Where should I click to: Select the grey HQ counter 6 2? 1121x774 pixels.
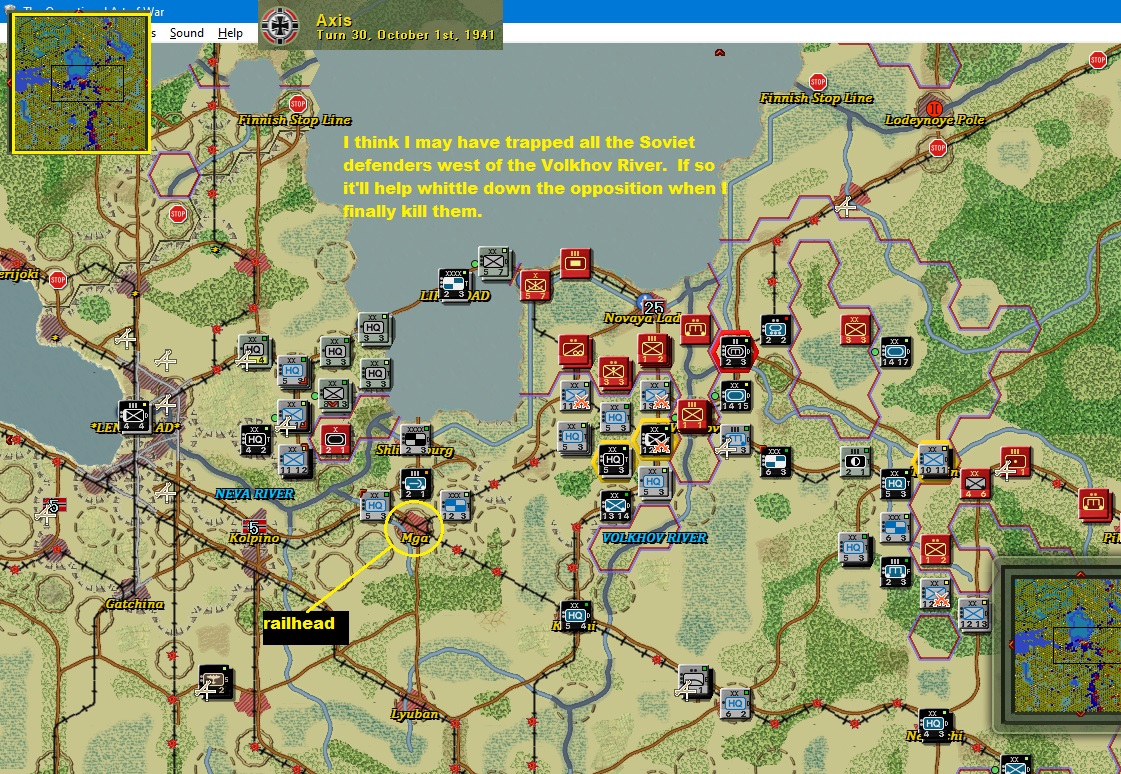coord(735,703)
